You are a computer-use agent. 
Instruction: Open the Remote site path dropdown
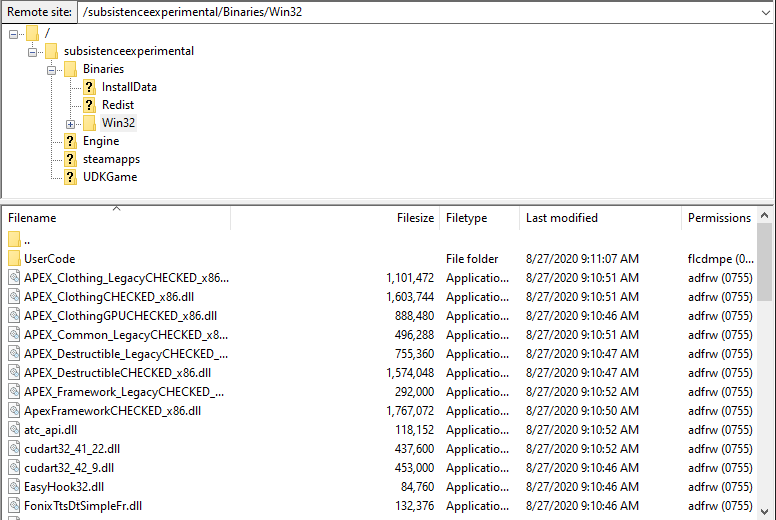click(765, 12)
